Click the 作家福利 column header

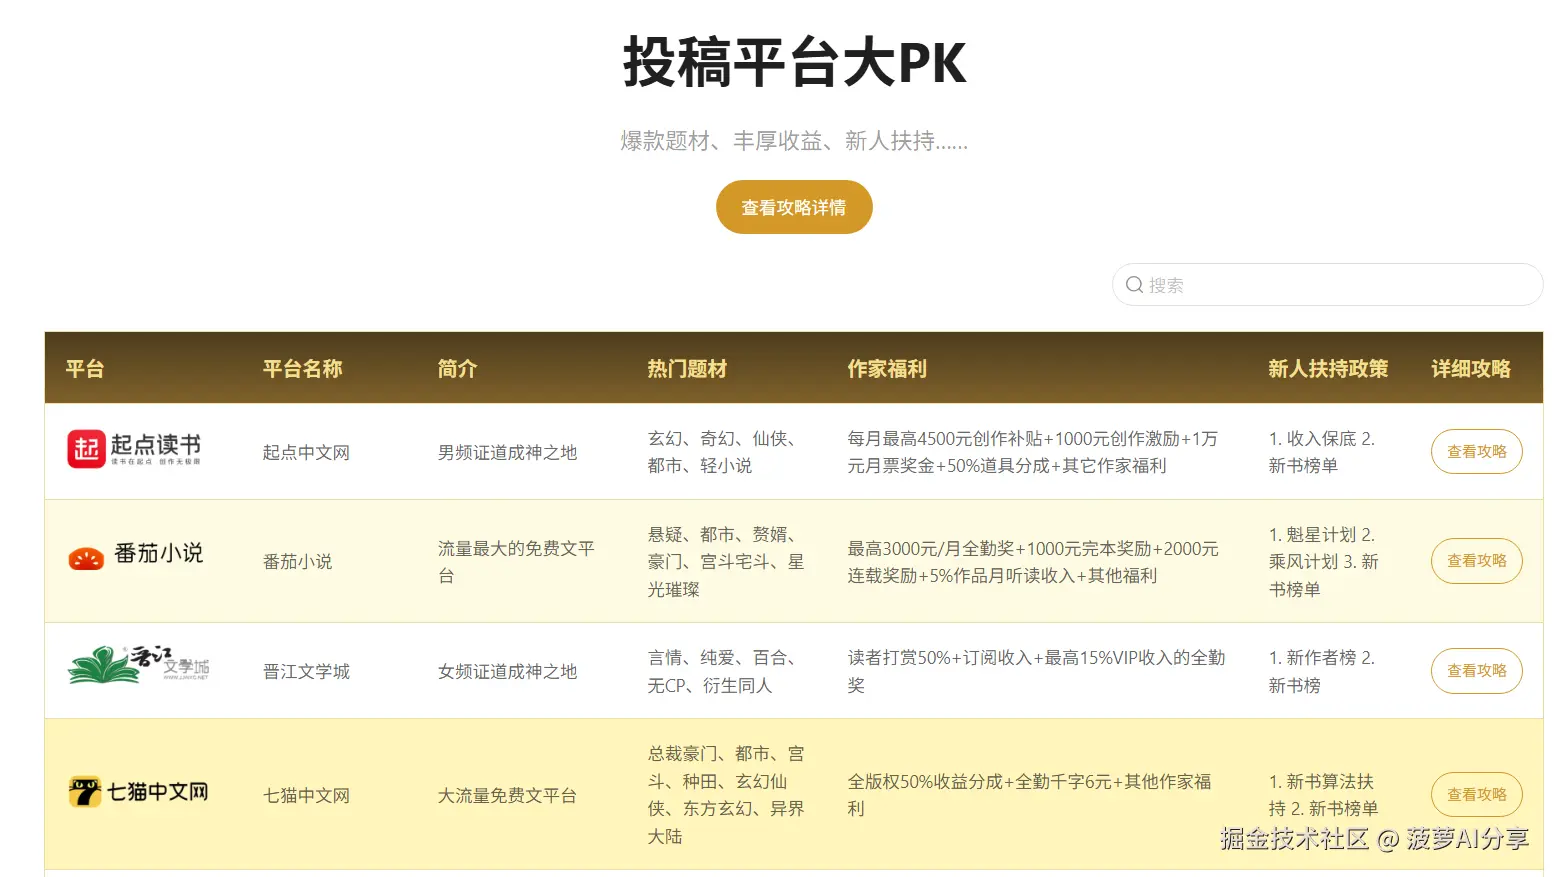coord(887,369)
